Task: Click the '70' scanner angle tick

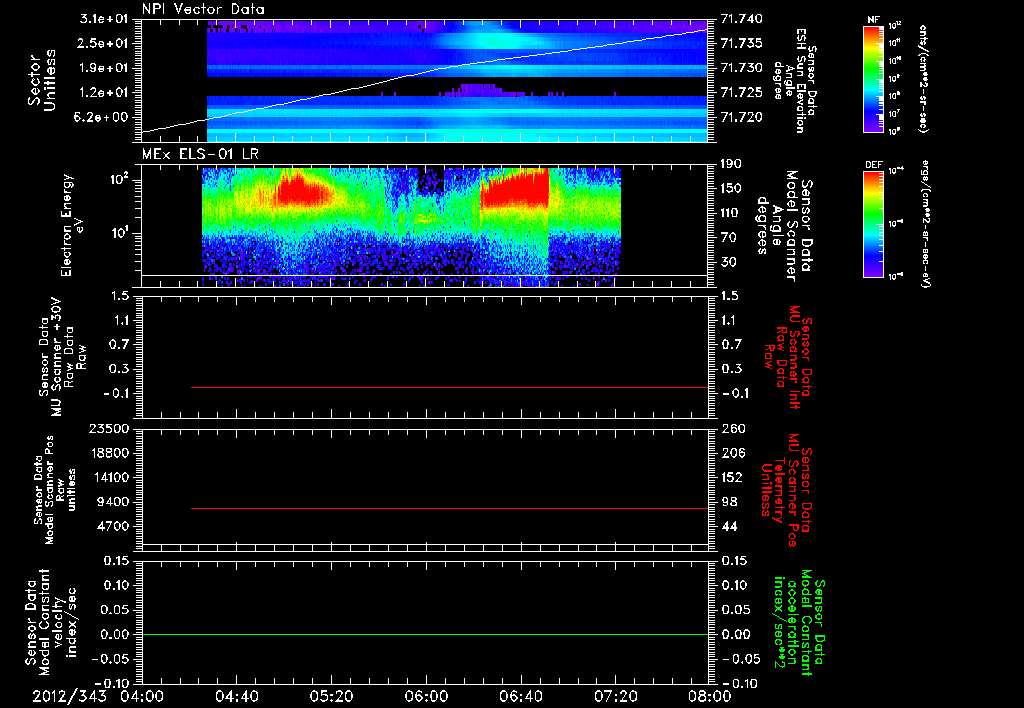Action: 728,238
